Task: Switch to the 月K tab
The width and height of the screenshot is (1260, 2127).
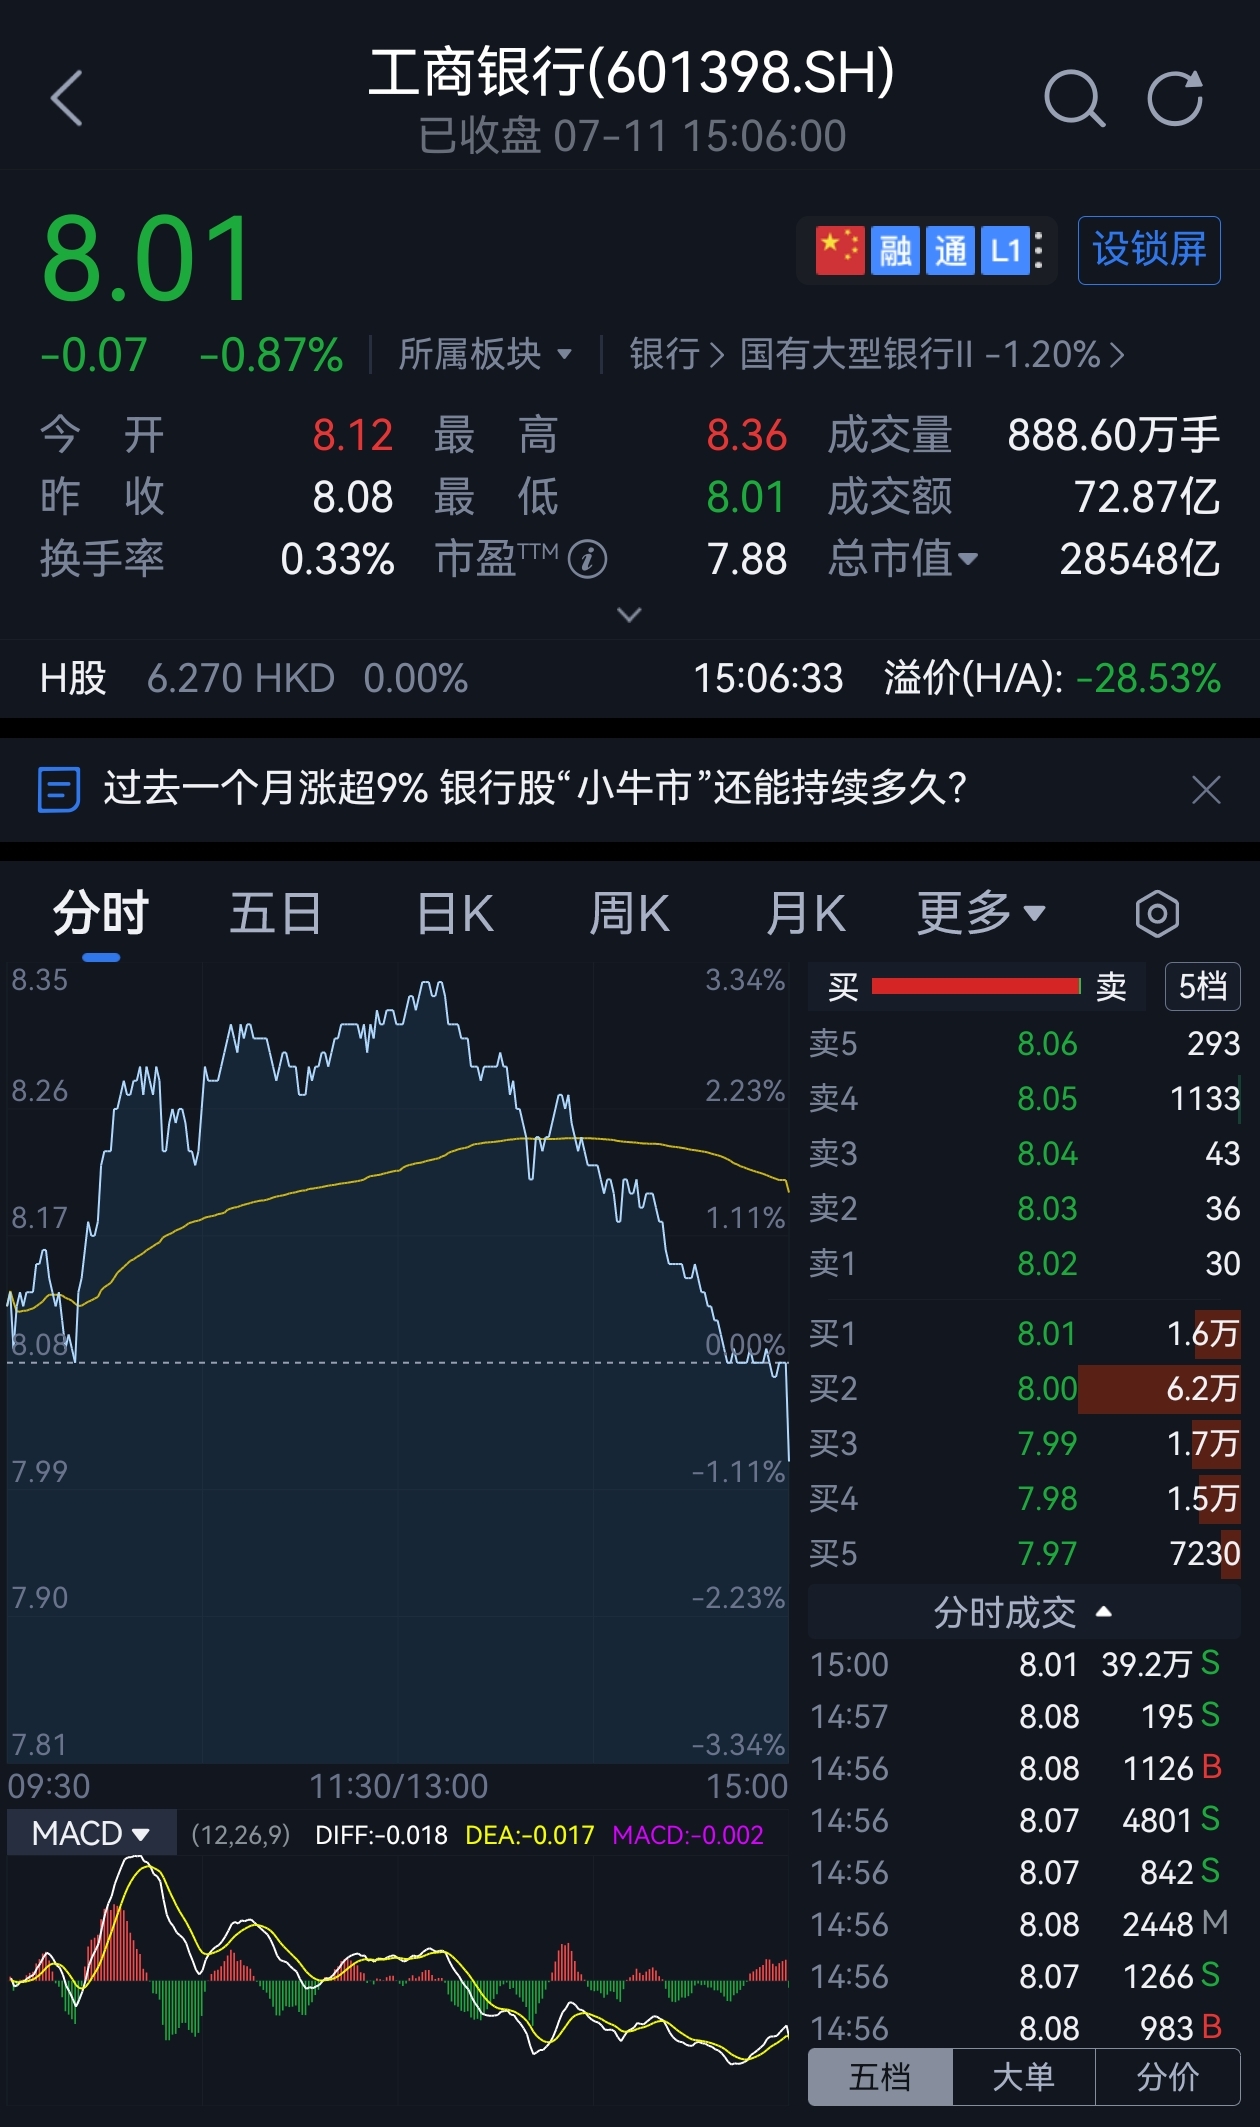Action: (x=806, y=913)
